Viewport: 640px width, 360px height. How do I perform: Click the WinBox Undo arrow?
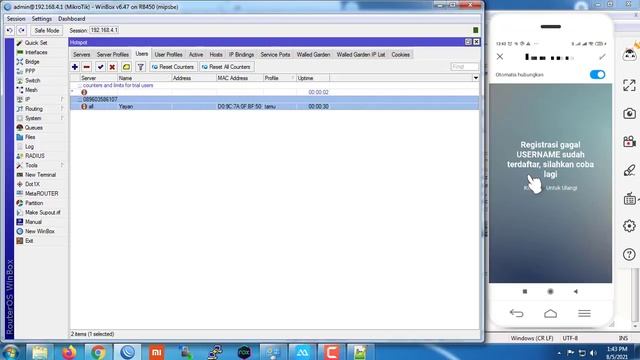tap(9, 31)
